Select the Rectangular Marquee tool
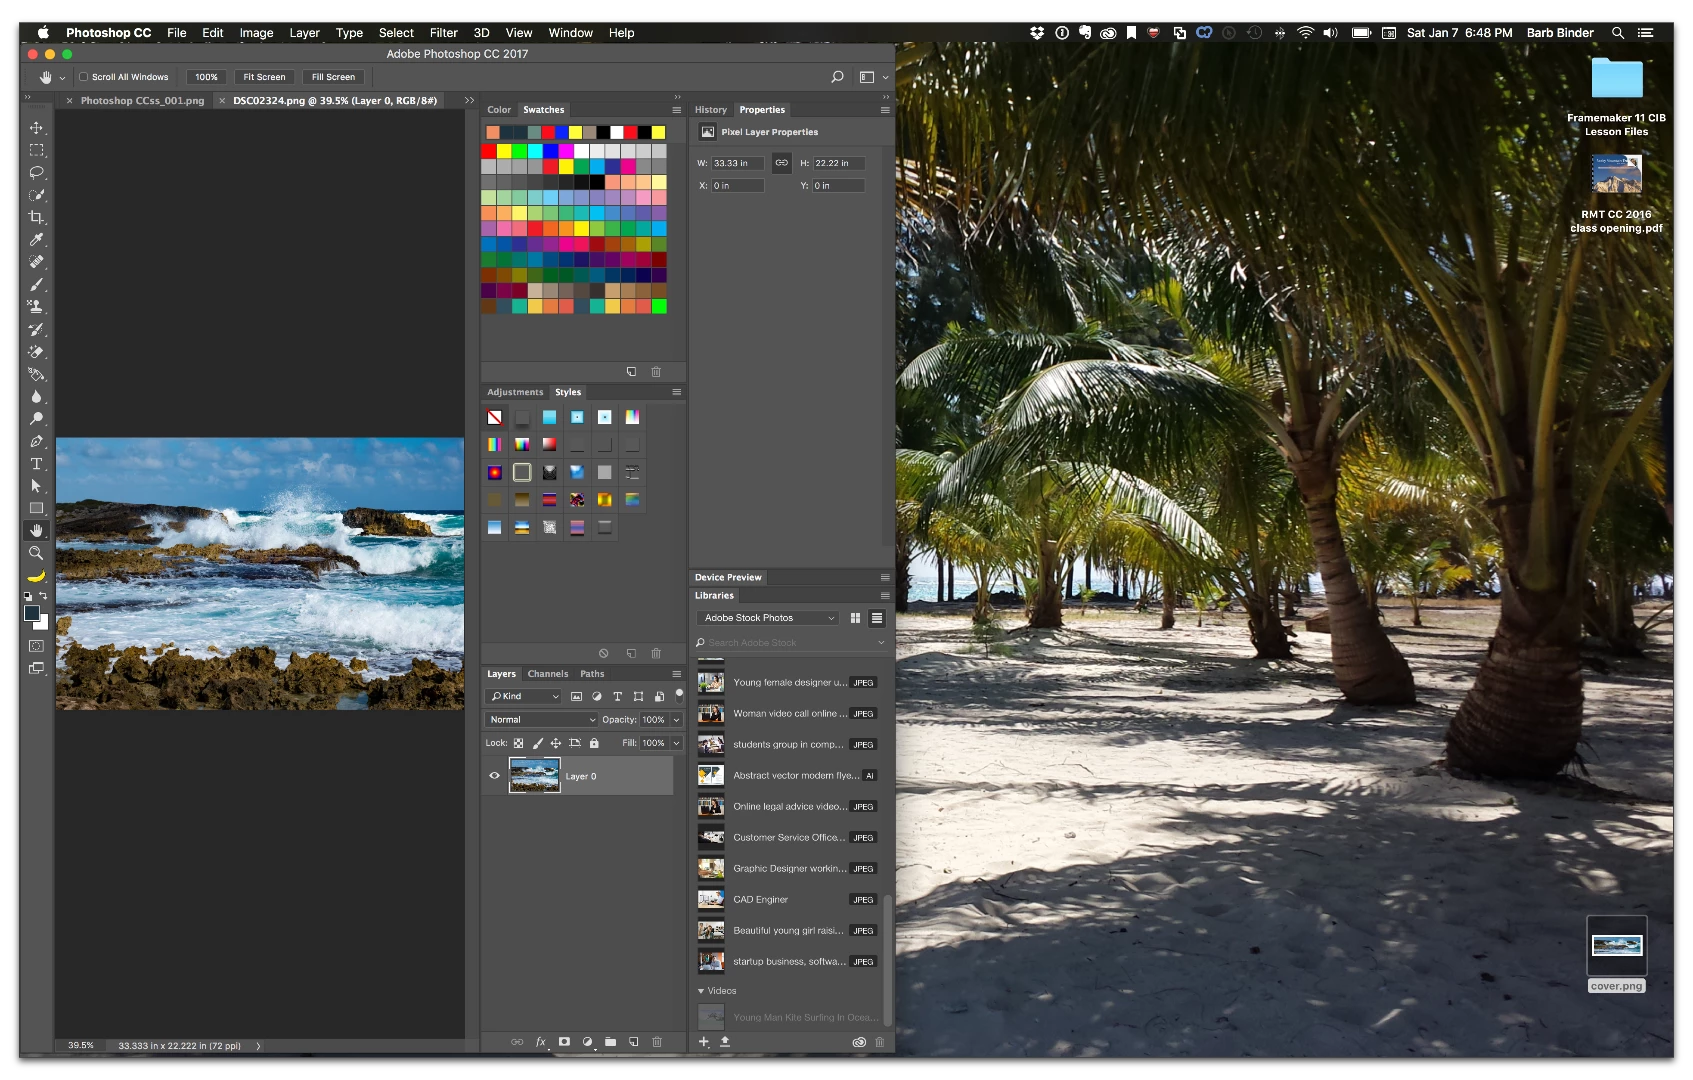The image size is (1693, 1080). (36, 150)
